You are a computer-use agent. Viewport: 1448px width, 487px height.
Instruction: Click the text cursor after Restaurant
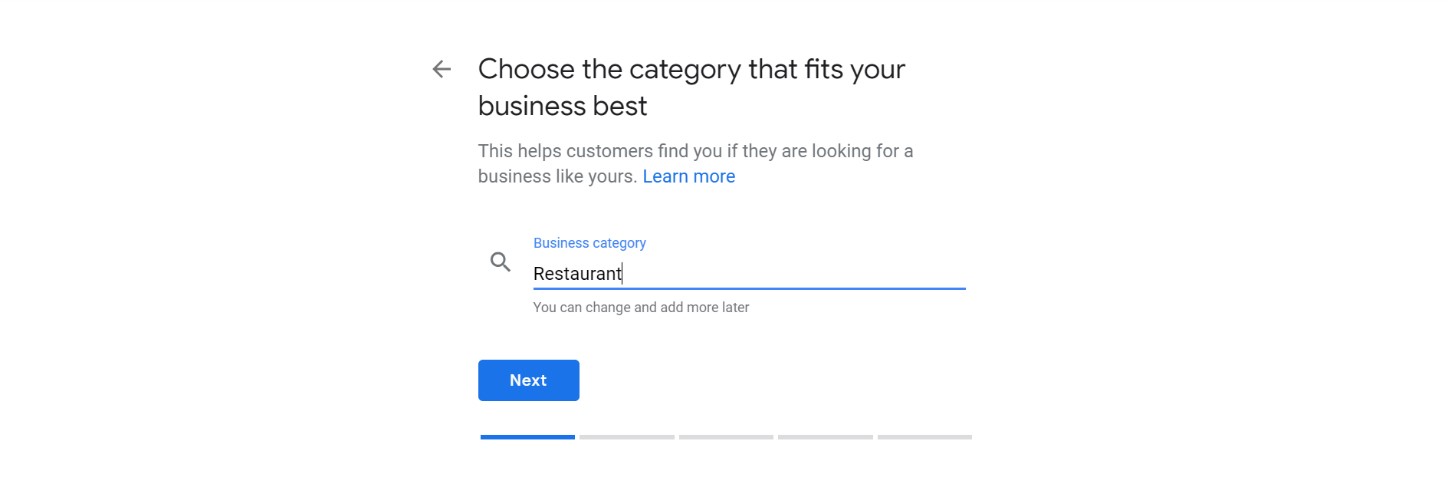click(623, 273)
